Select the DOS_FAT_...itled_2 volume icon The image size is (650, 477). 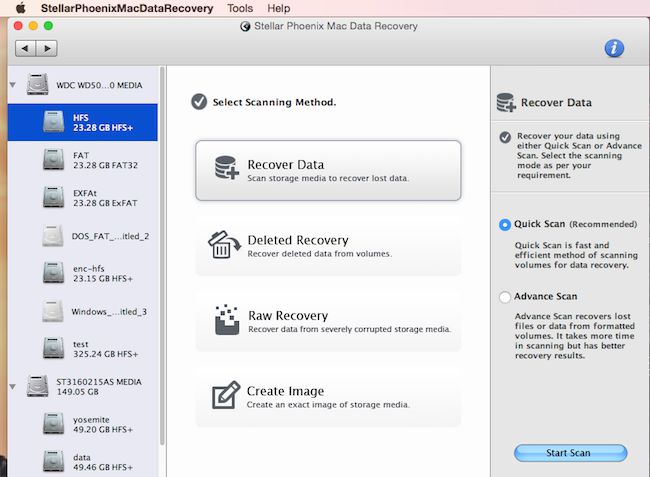53,236
